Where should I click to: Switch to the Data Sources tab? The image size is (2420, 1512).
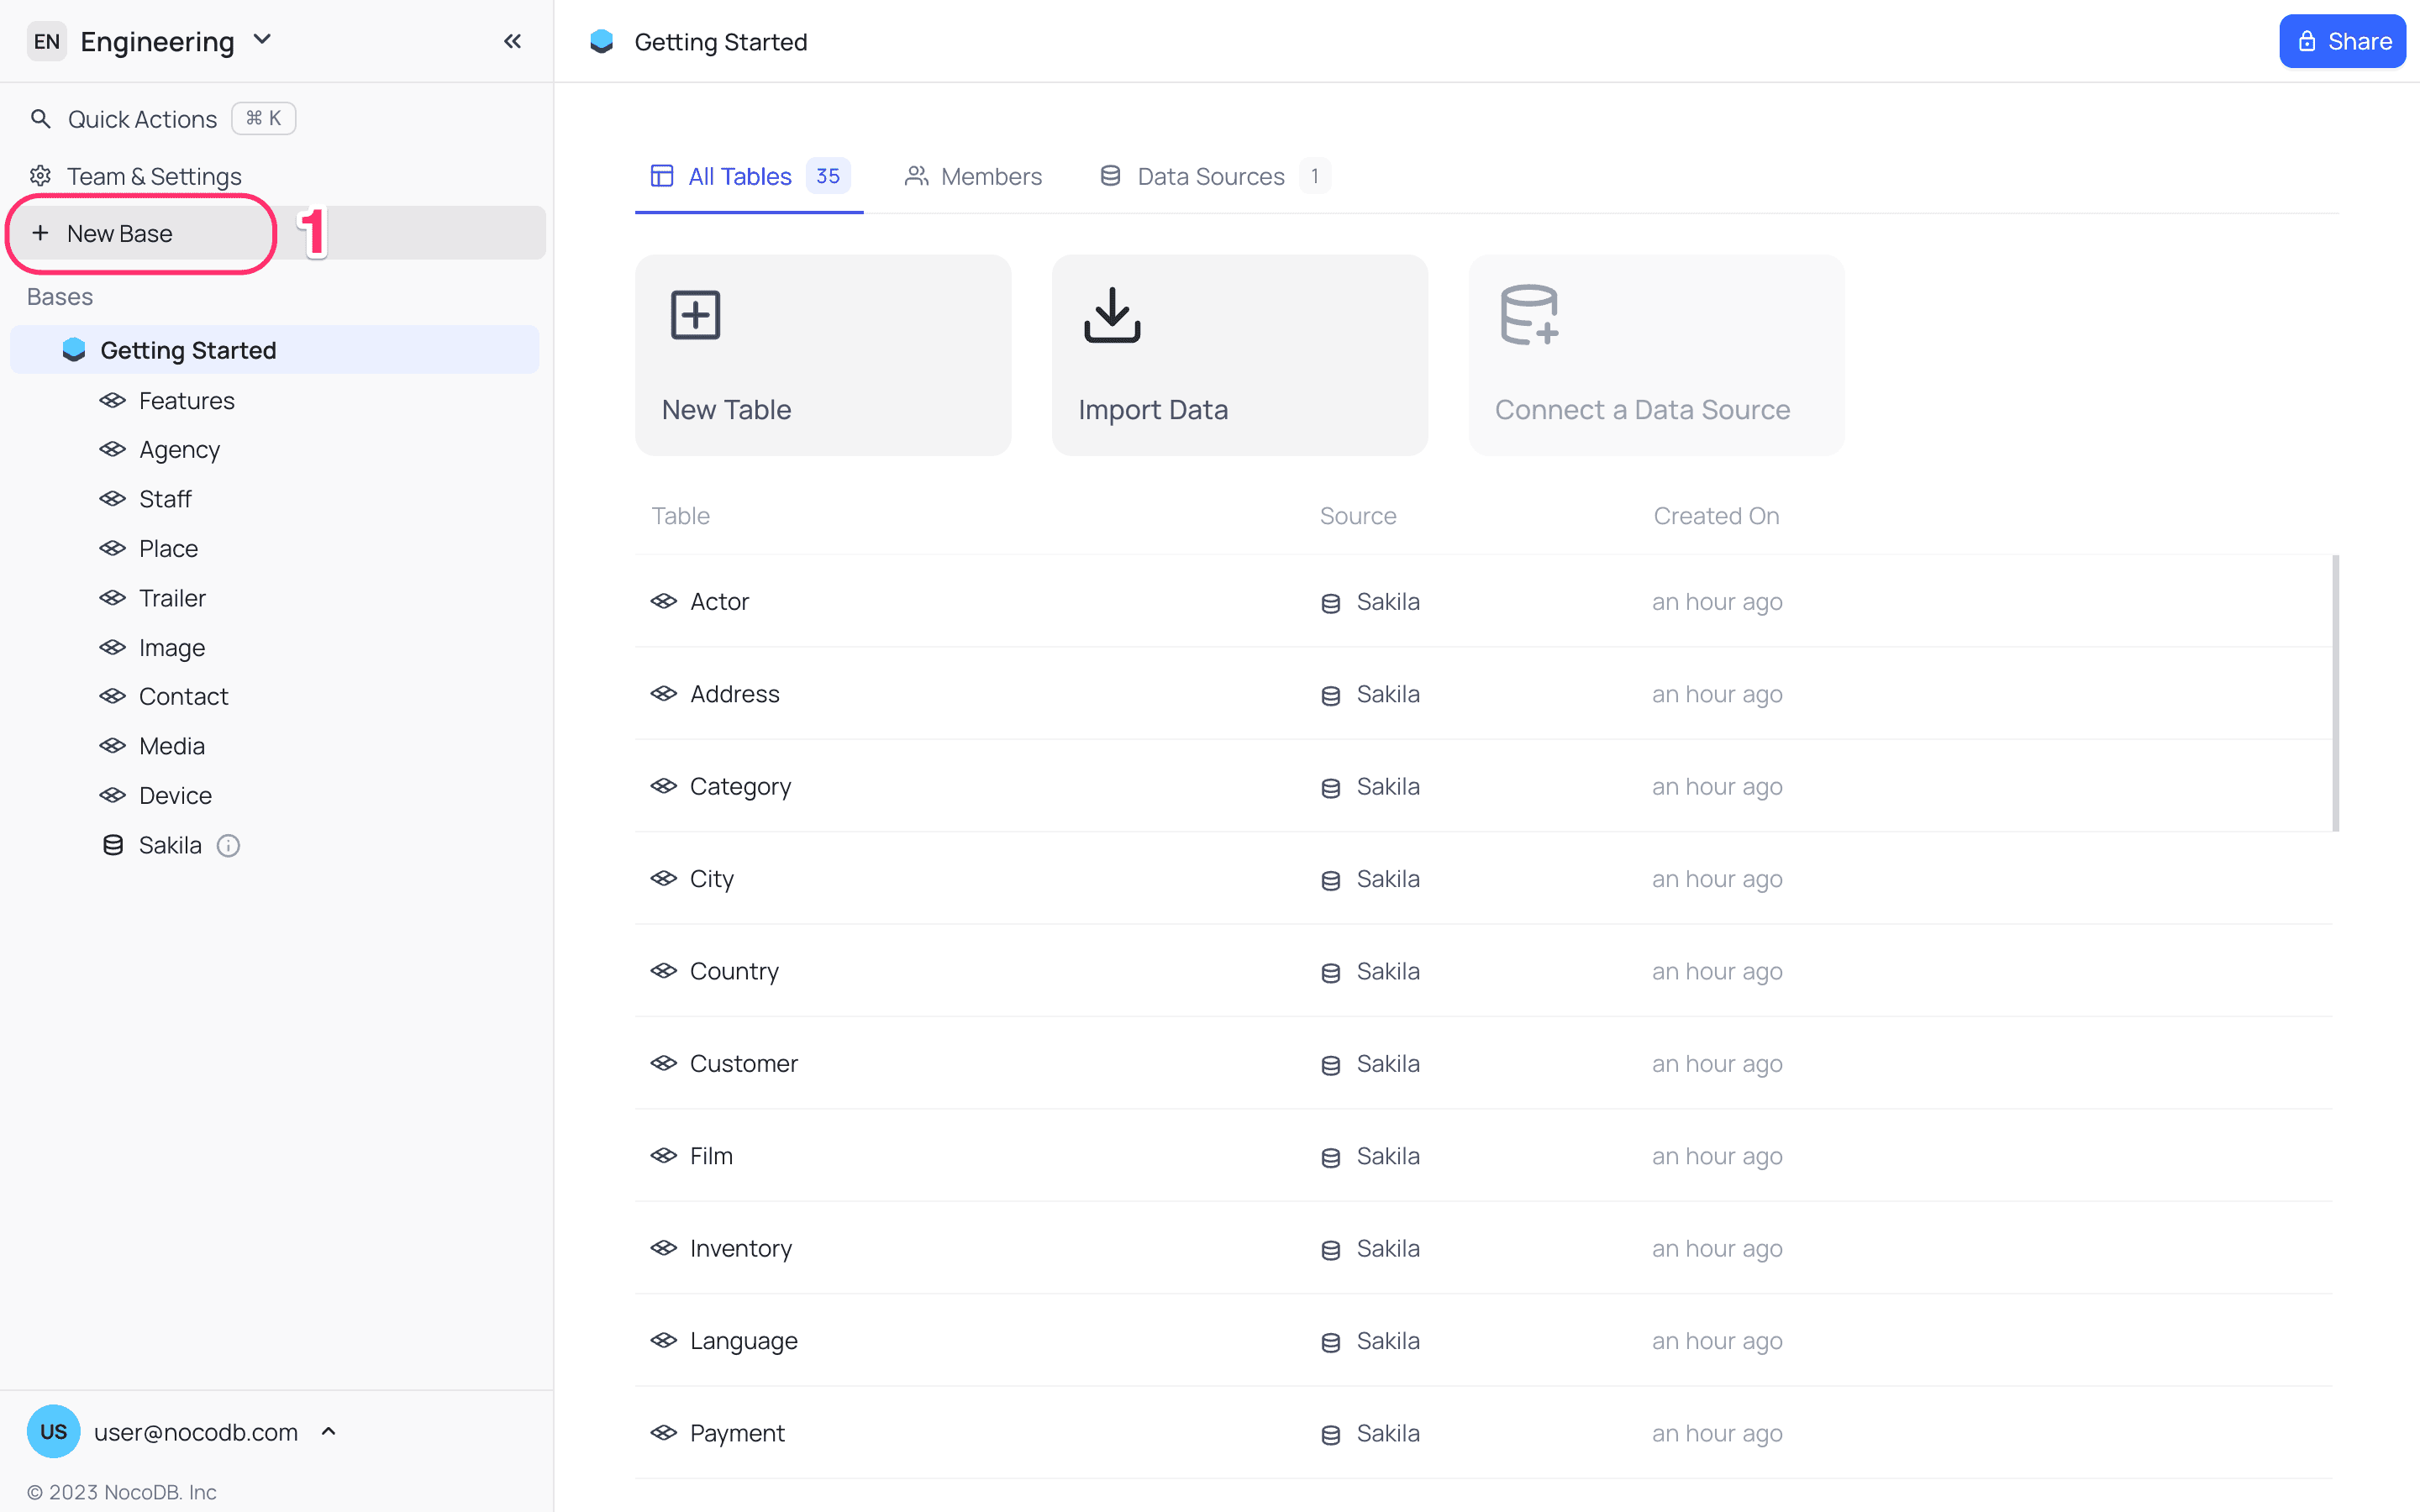(1214, 177)
